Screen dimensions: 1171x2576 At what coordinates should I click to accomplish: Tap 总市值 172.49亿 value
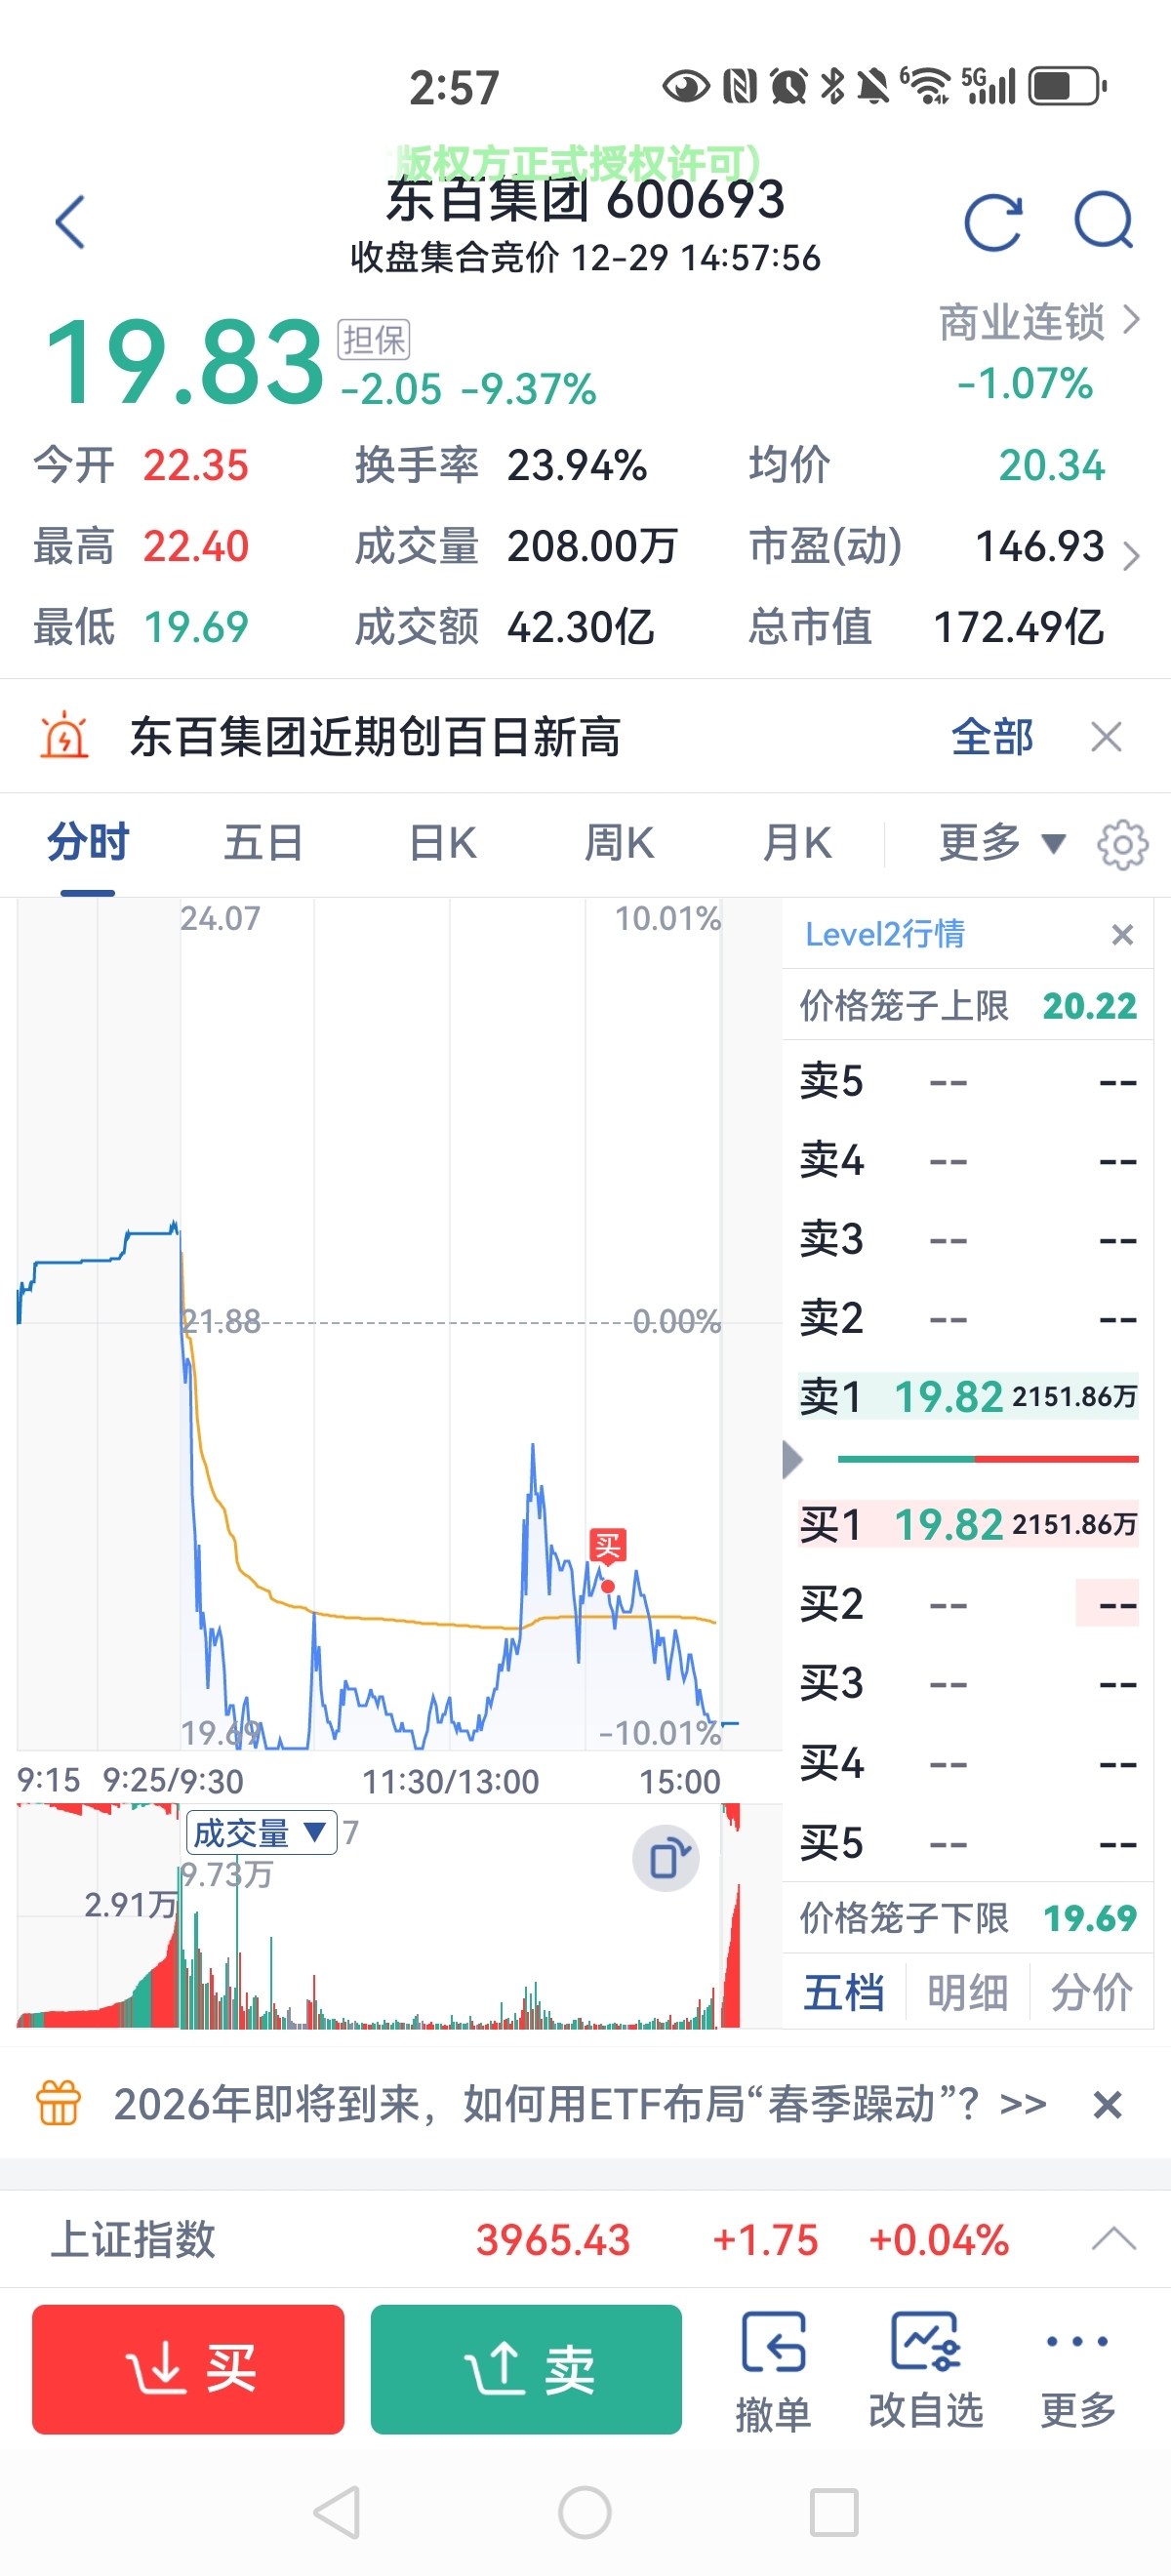1018,627
